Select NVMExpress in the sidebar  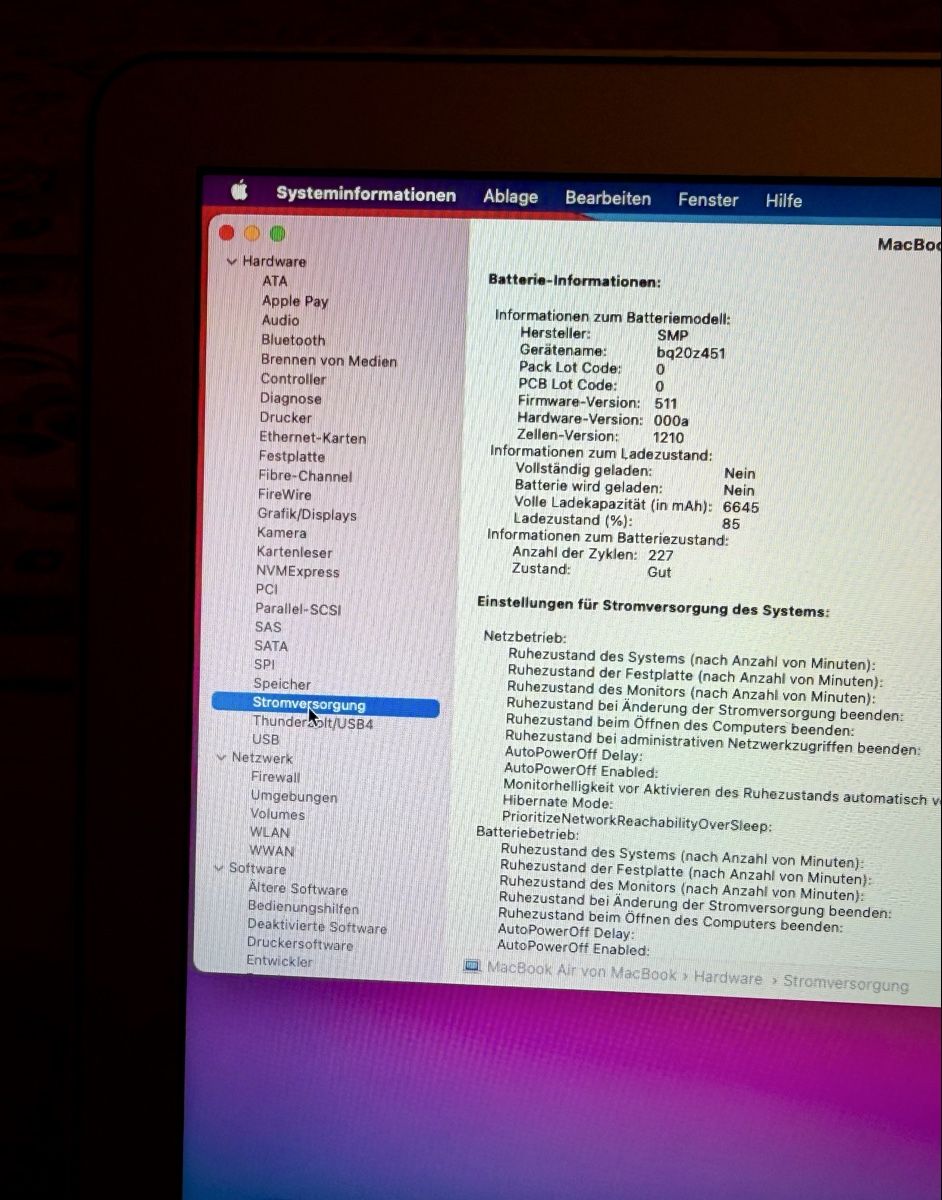(298, 571)
